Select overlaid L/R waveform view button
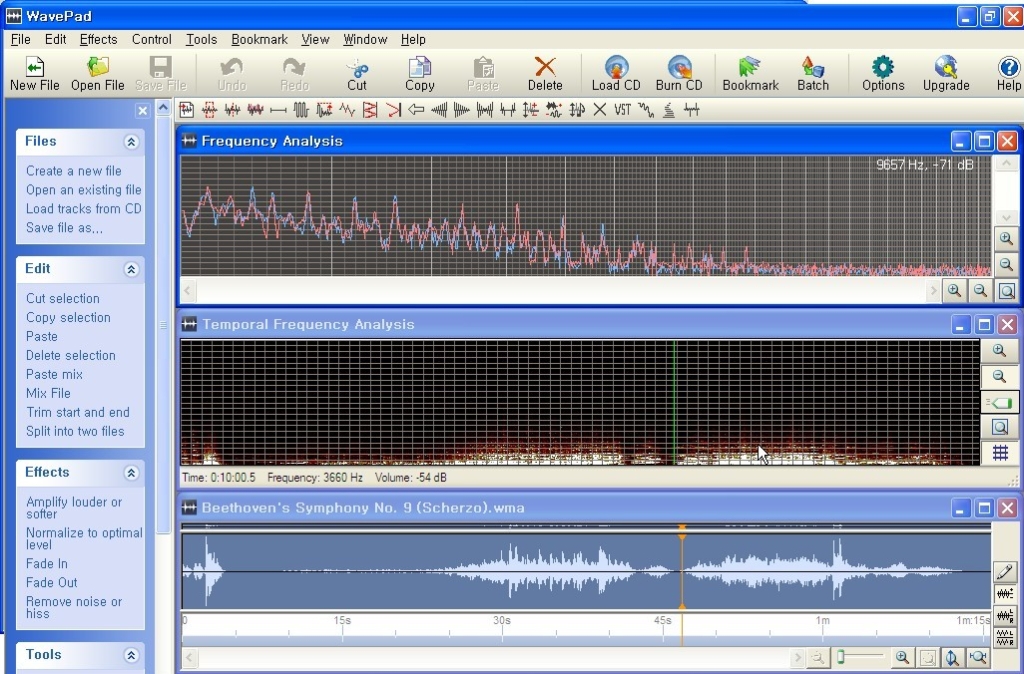This screenshot has width=1024, height=674. click(1004, 615)
